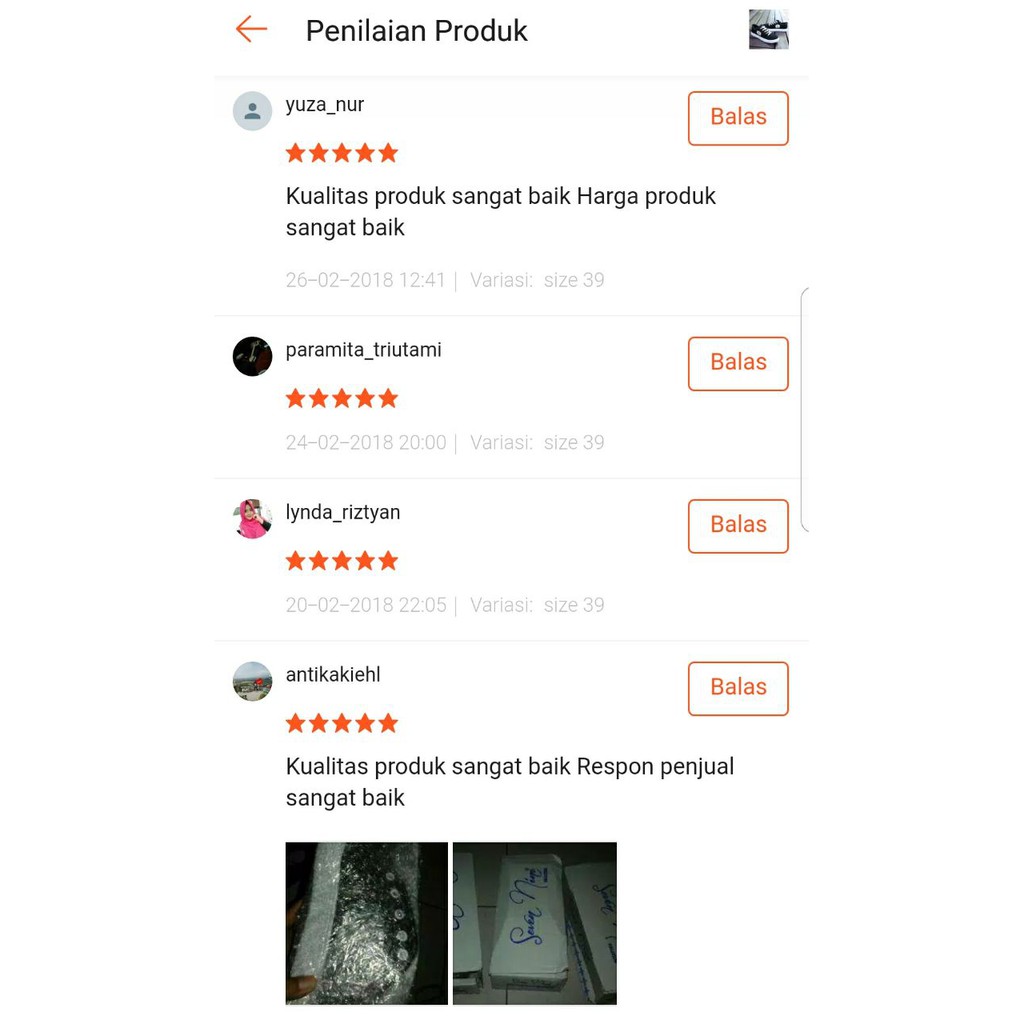The width and height of the screenshot is (1024, 1024).
Task: Reply to lynda_riztyan's rating via Balas
Action: (x=738, y=526)
